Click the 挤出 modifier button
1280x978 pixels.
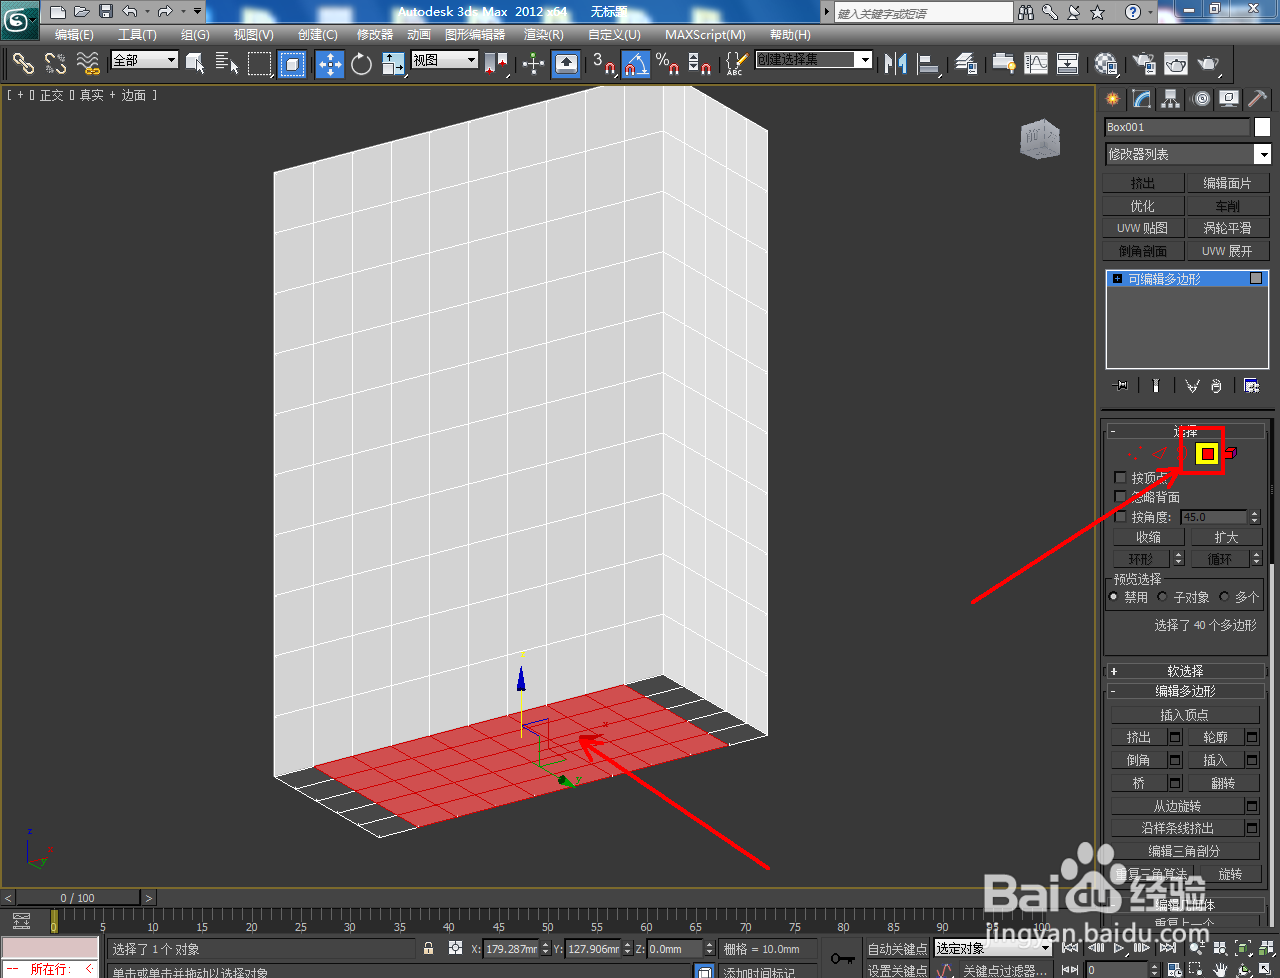1143,183
